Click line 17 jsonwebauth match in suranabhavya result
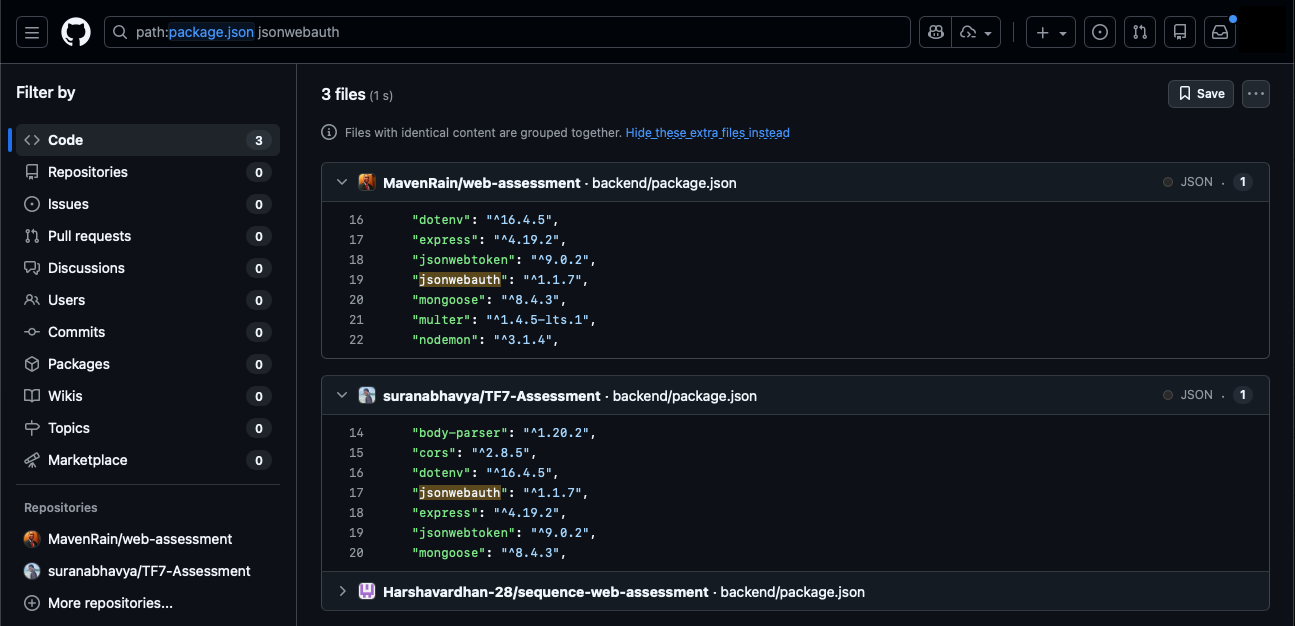The width and height of the screenshot is (1295, 626). [459, 493]
